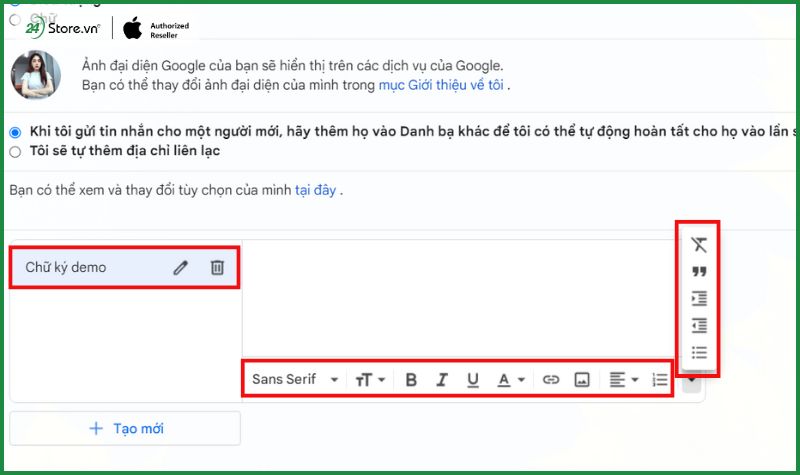Toggle italic formatting
The height and width of the screenshot is (475, 800).
(442, 380)
